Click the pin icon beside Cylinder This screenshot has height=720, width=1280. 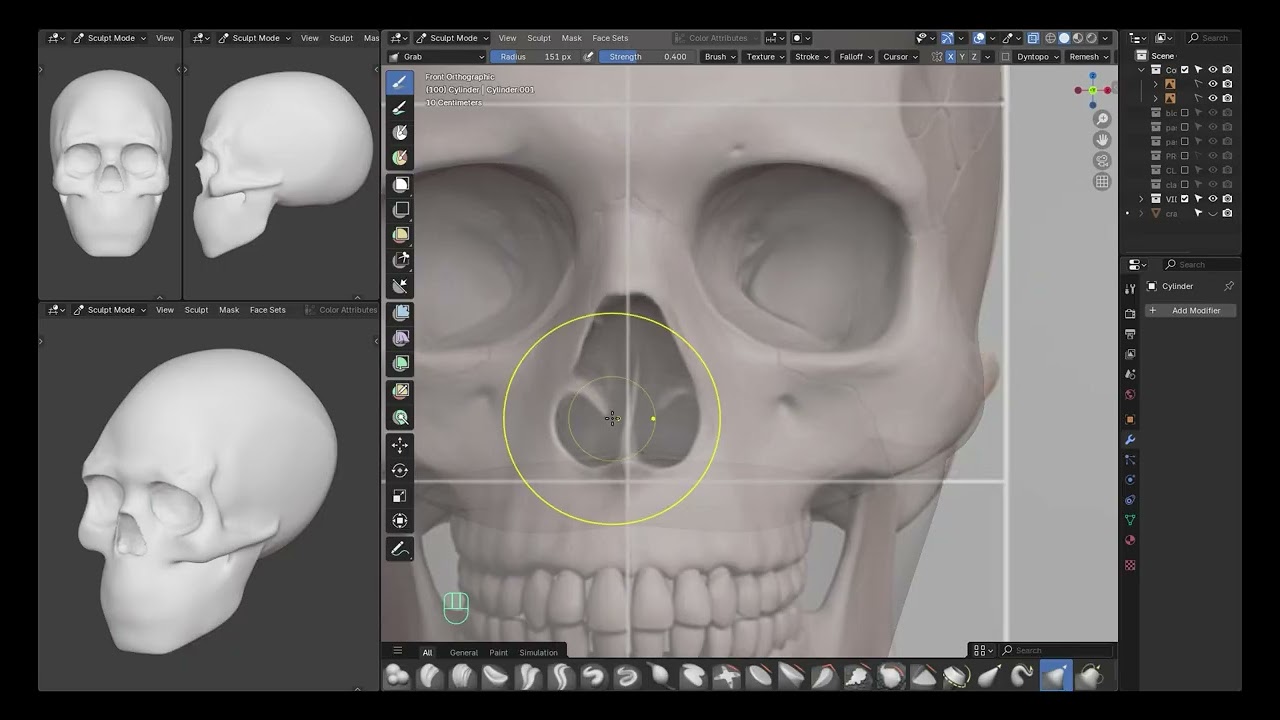[1229, 286]
